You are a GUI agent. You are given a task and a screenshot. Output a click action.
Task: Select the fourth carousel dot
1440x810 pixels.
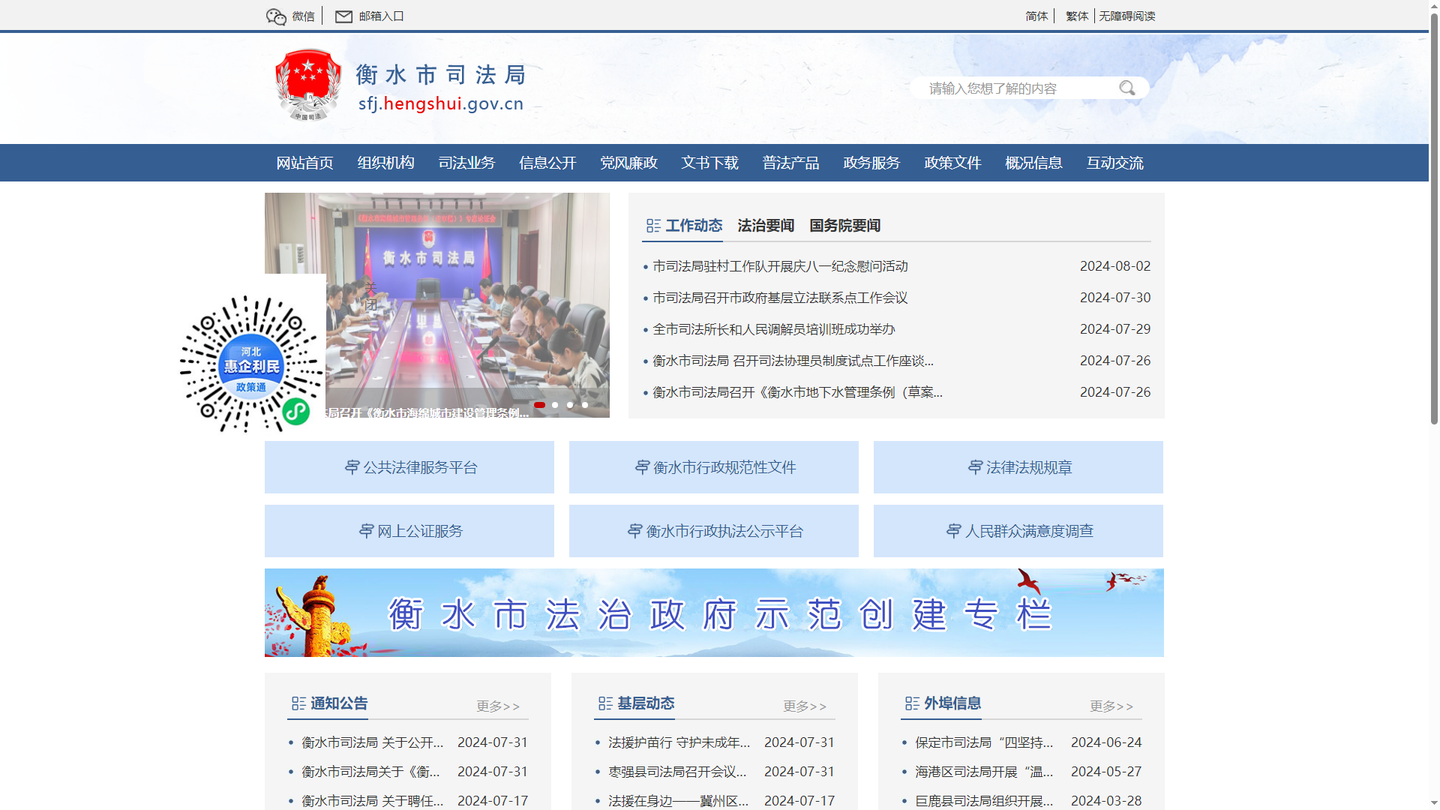tap(585, 405)
